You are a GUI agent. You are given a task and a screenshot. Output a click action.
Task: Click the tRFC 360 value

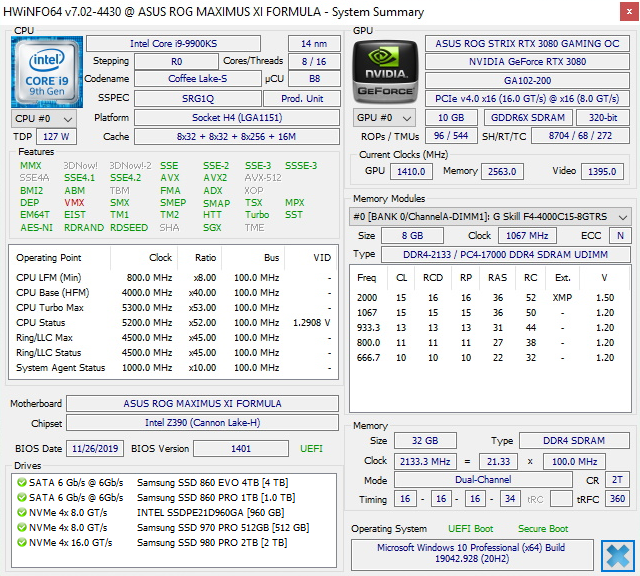click(617, 499)
